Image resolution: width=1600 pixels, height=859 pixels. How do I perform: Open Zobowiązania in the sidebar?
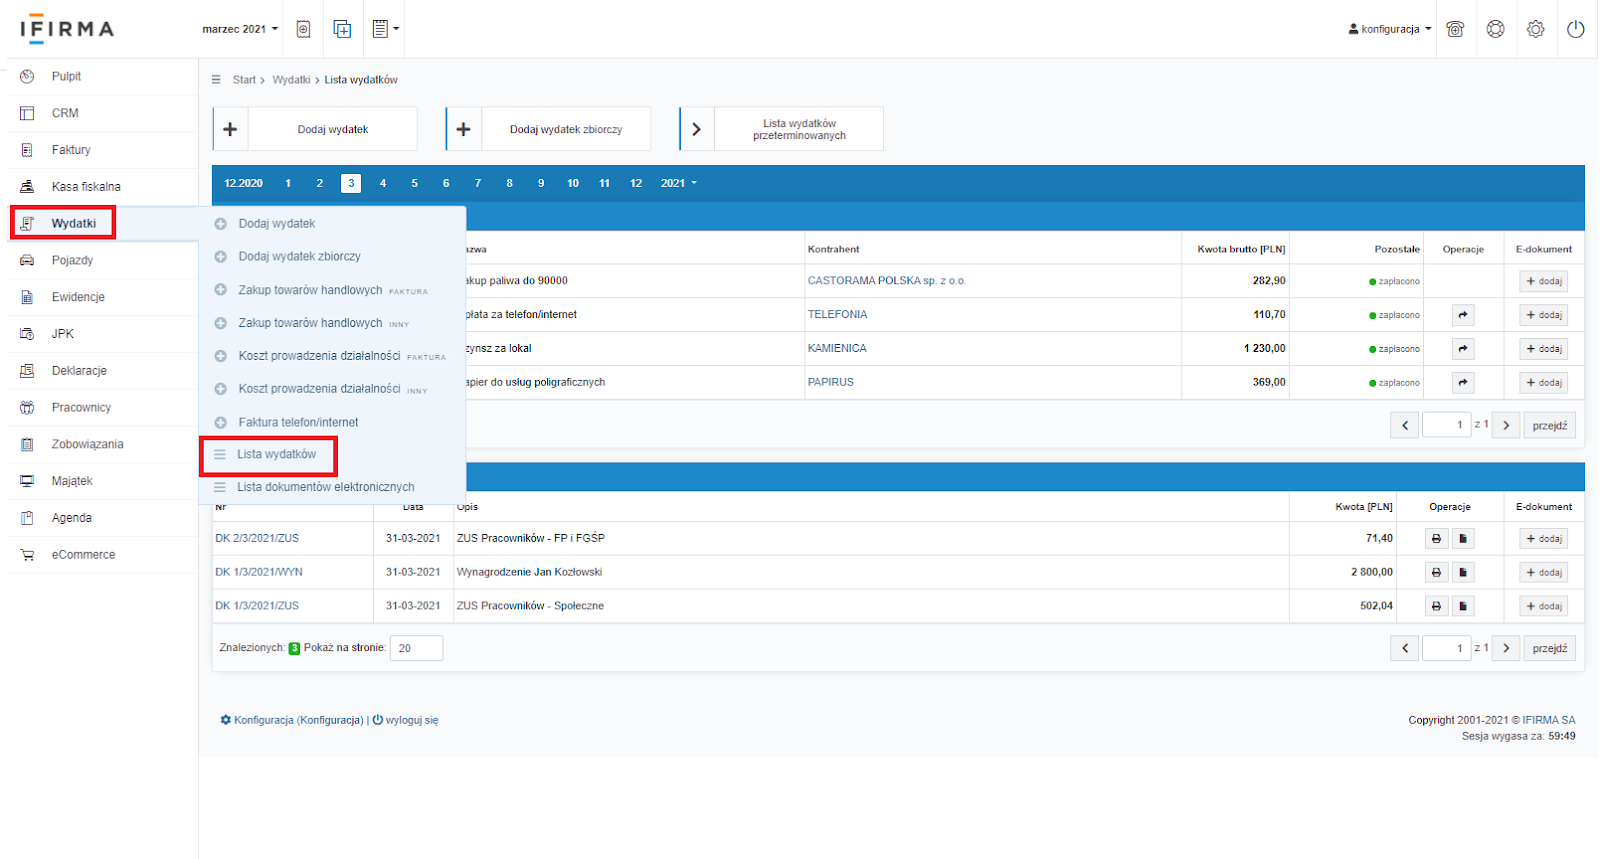click(88, 444)
